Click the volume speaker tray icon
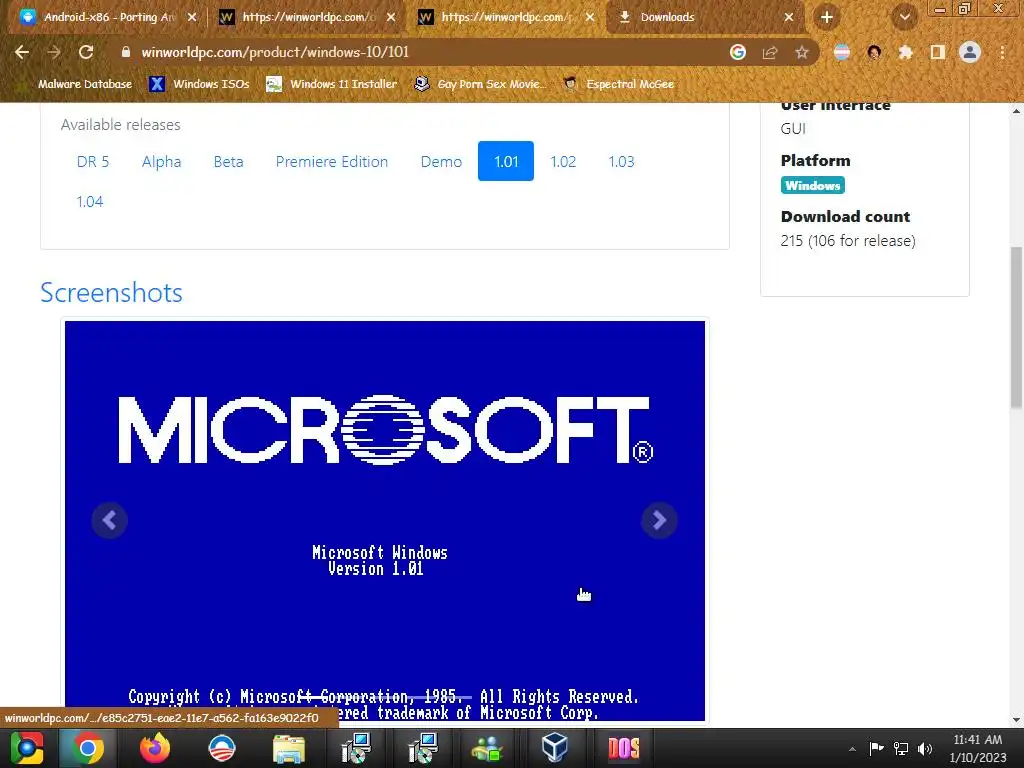The height and width of the screenshot is (768, 1024). 925,748
